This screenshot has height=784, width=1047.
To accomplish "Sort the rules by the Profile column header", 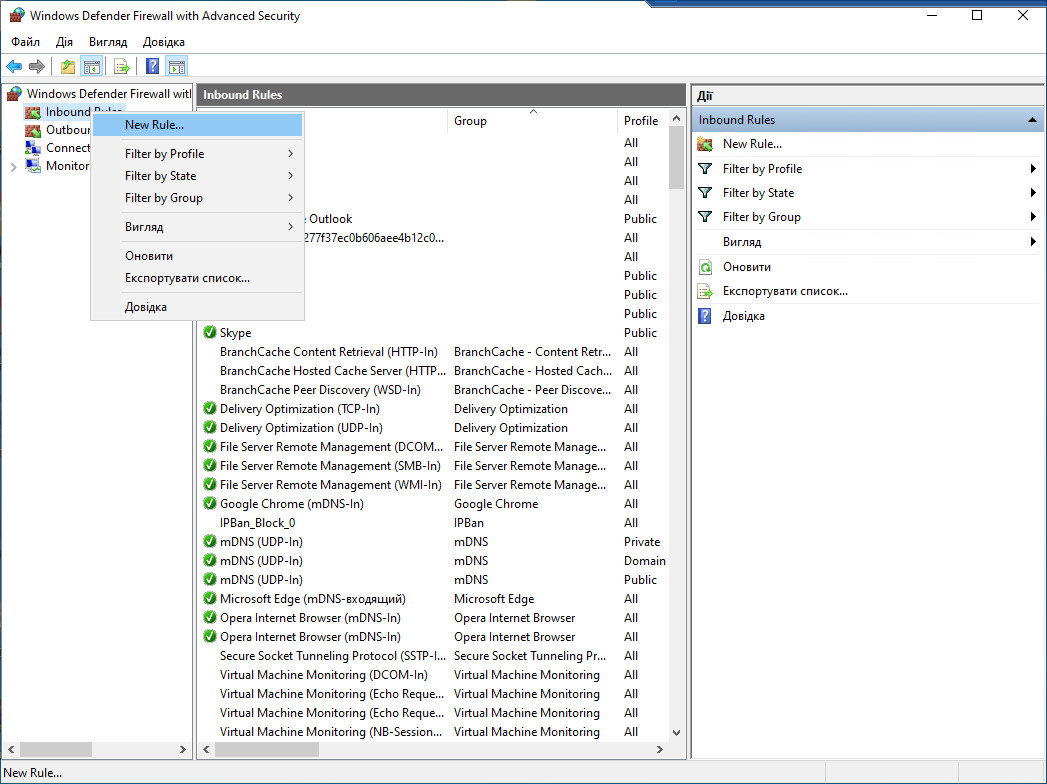I will (642, 121).
